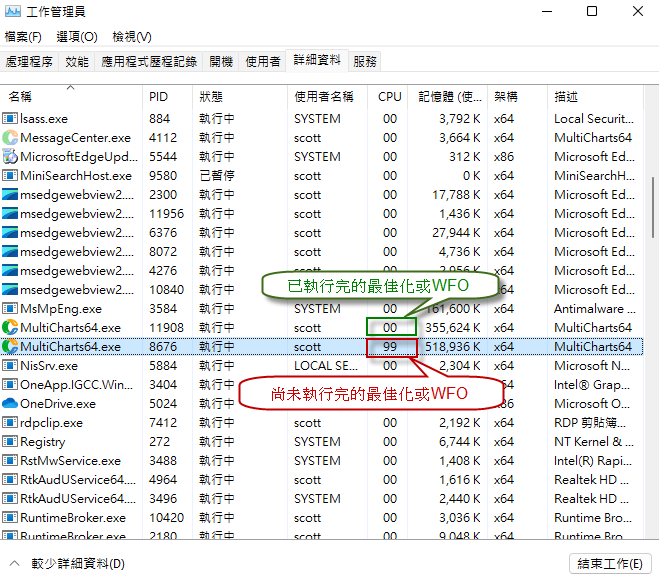659x586 pixels.
Task: Click msedgewebview2 icon with PID 4276
Action: (10, 270)
